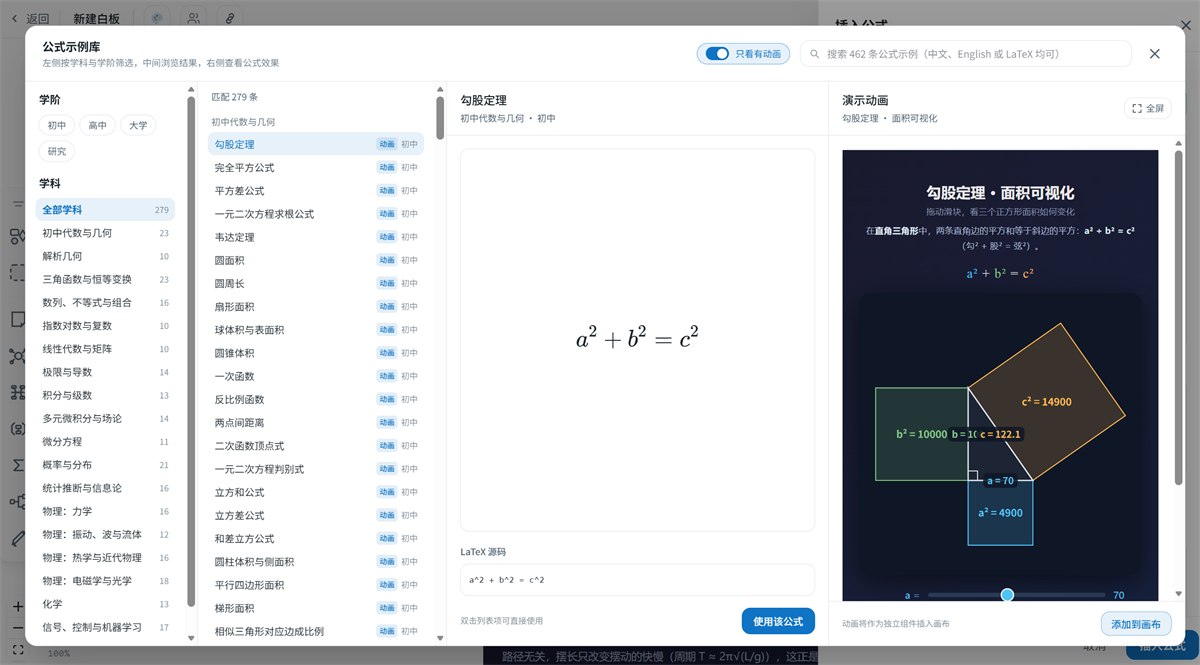Click the collaborators icon in whiteboard header
The height and width of the screenshot is (665, 1200).
tap(194, 18)
